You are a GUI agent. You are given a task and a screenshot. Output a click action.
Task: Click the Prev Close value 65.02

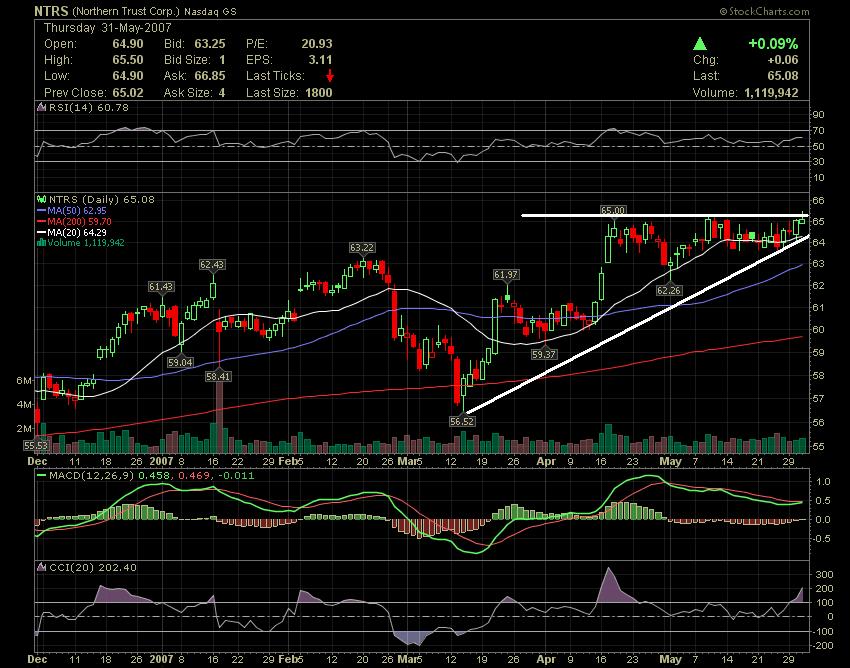tap(128, 93)
